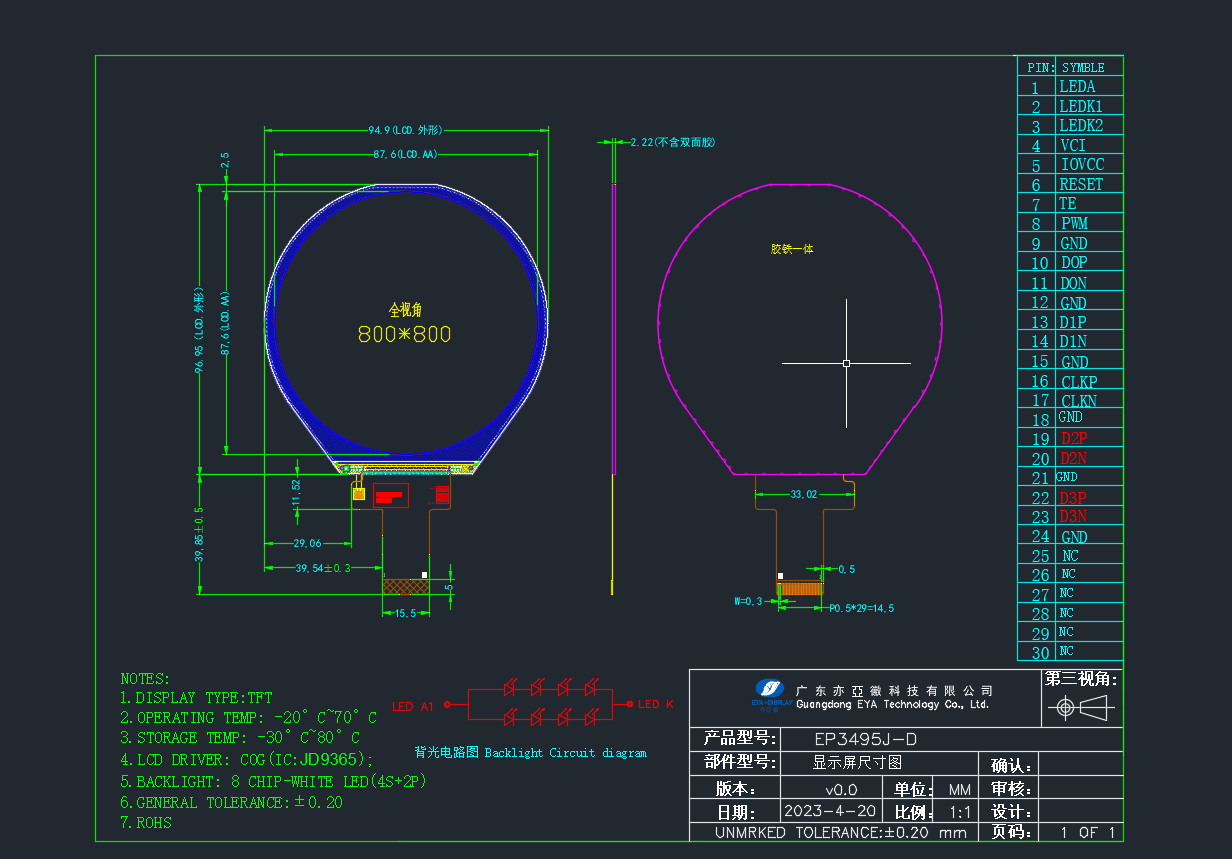Click the VCI pin symbol
The image size is (1232, 859).
coord(1073,145)
